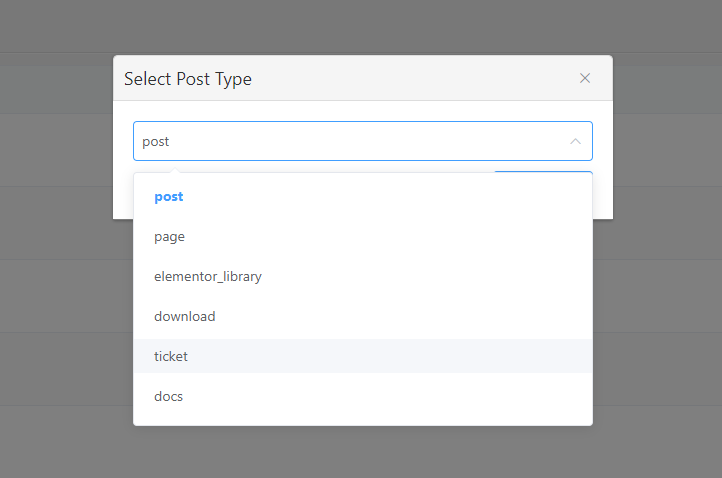Click the small pointer notch above the dropdown list

click(x=174, y=169)
